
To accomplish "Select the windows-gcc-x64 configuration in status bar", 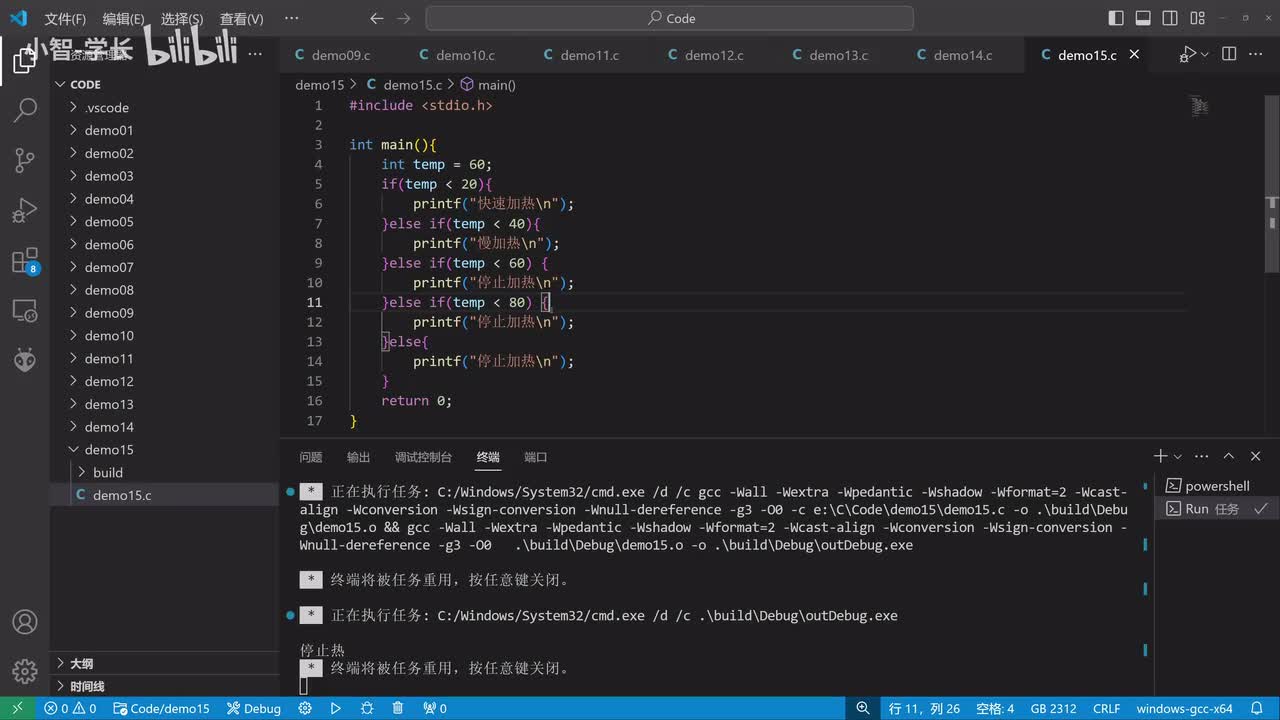I will (1185, 708).
